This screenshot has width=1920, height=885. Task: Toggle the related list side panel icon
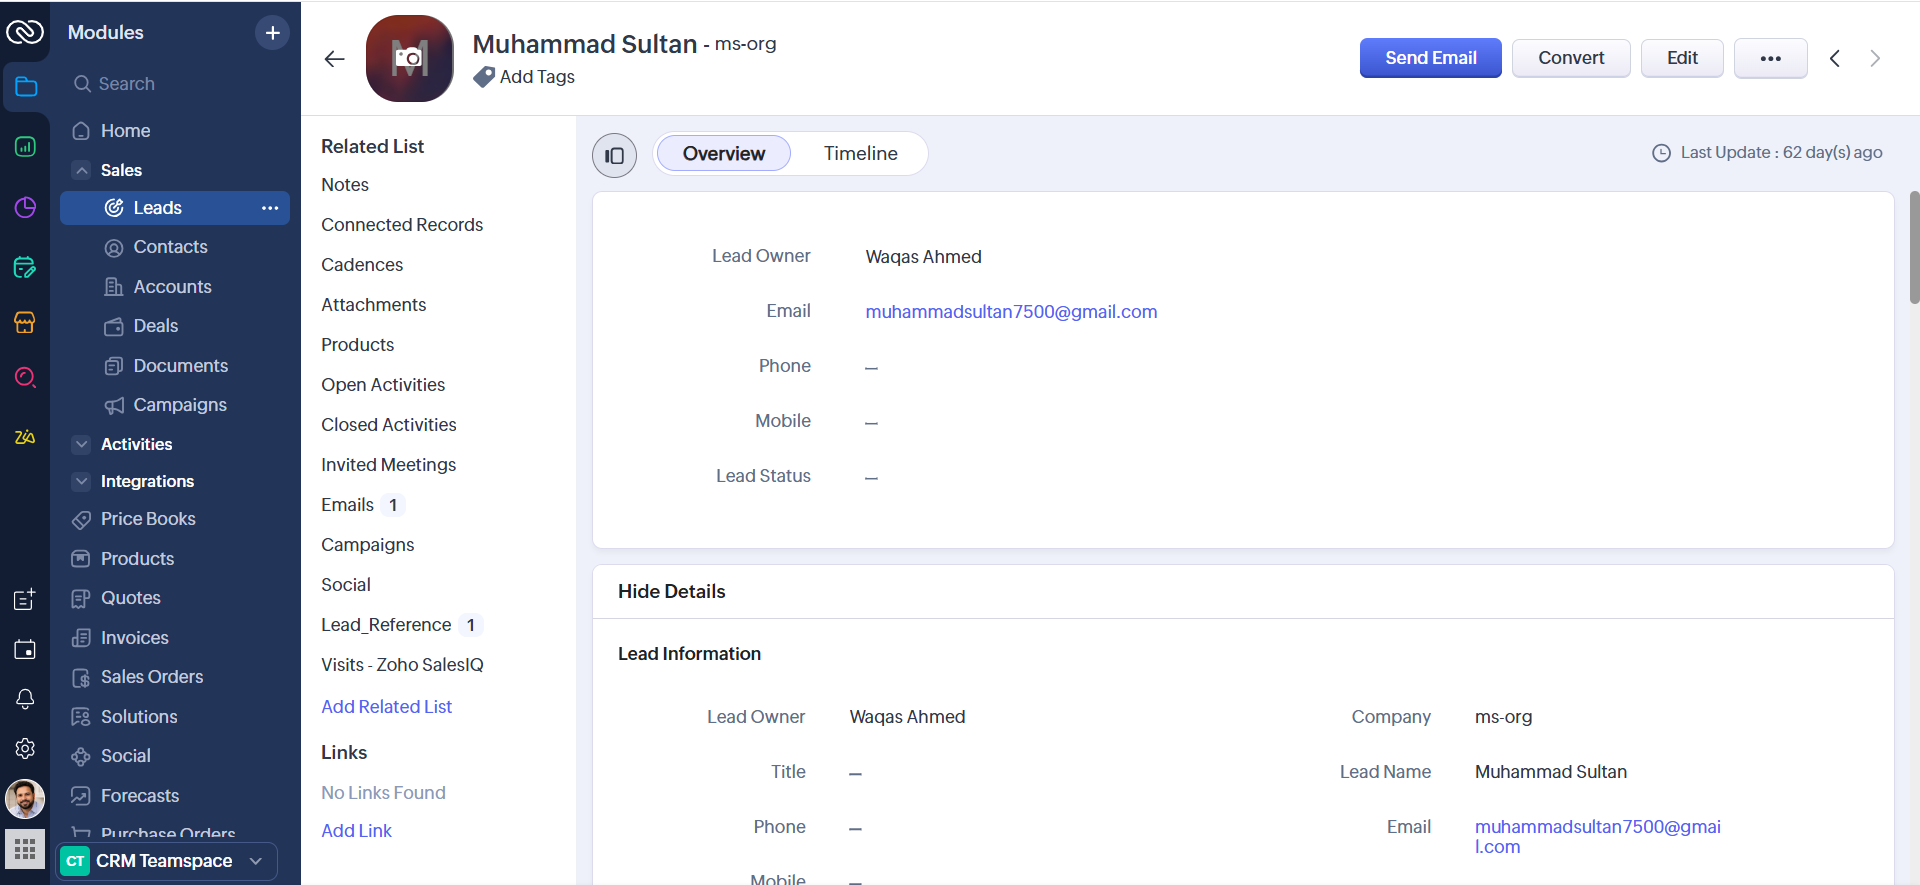(x=614, y=155)
